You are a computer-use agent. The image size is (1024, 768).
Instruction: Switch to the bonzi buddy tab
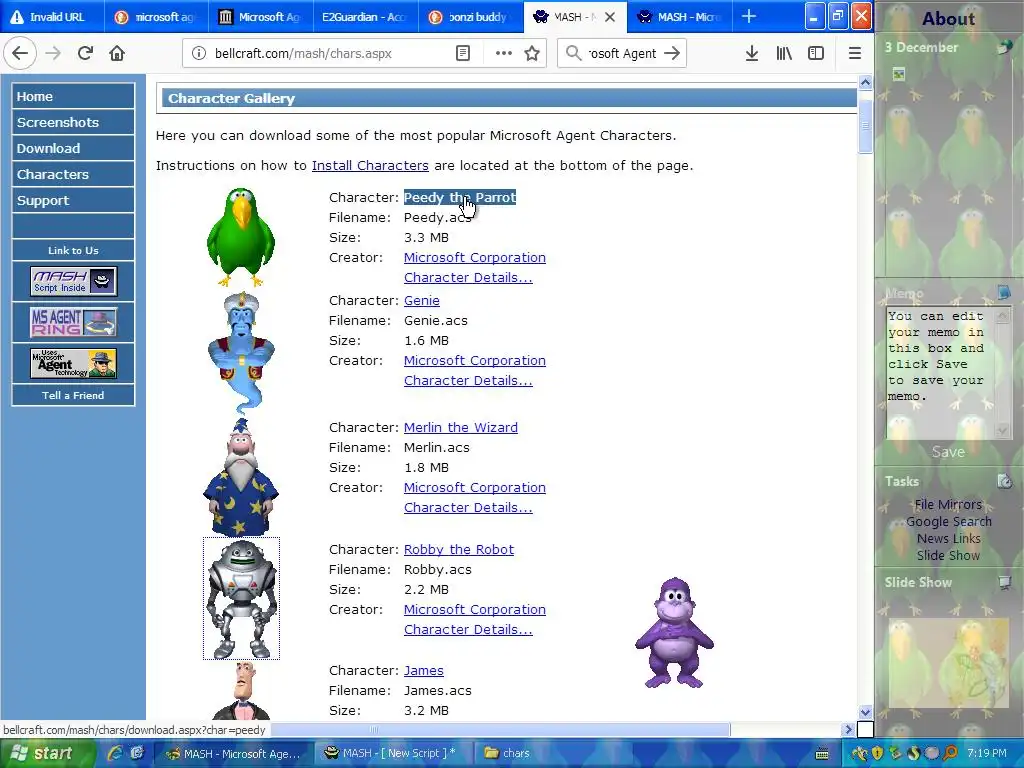click(470, 17)
